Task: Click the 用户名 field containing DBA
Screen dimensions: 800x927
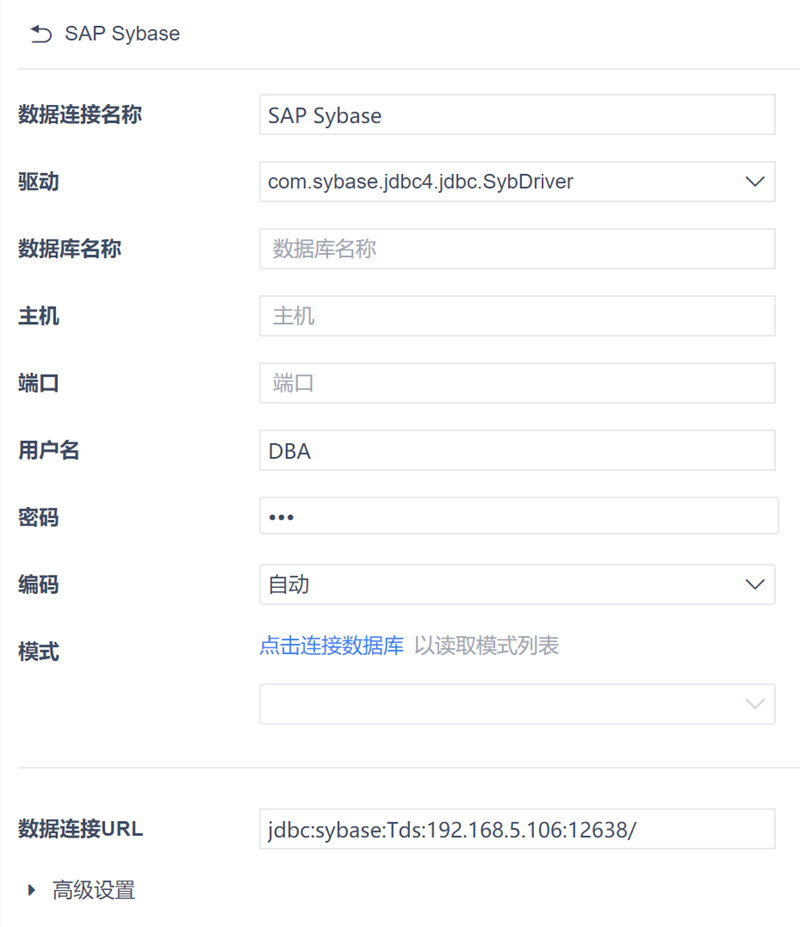Action: click(517, 450)
